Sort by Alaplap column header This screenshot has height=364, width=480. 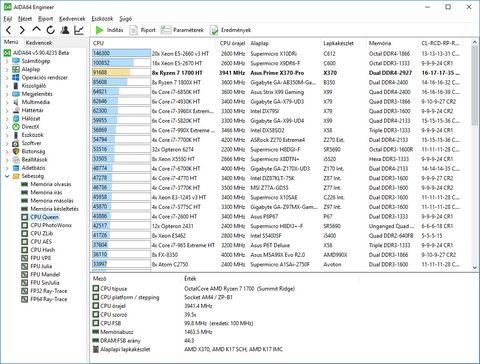(x=284, y=43)
